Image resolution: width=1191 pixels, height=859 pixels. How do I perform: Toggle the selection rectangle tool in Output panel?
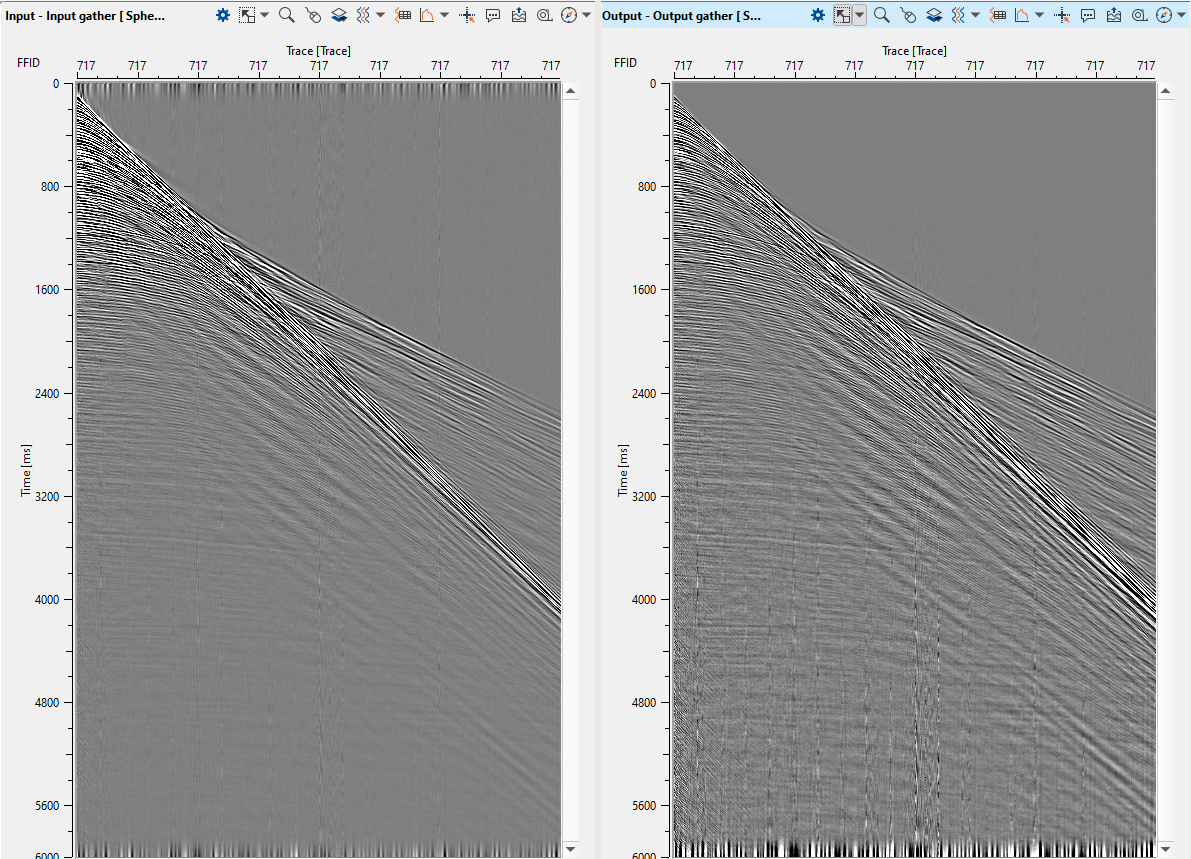(x=843, y=15)
